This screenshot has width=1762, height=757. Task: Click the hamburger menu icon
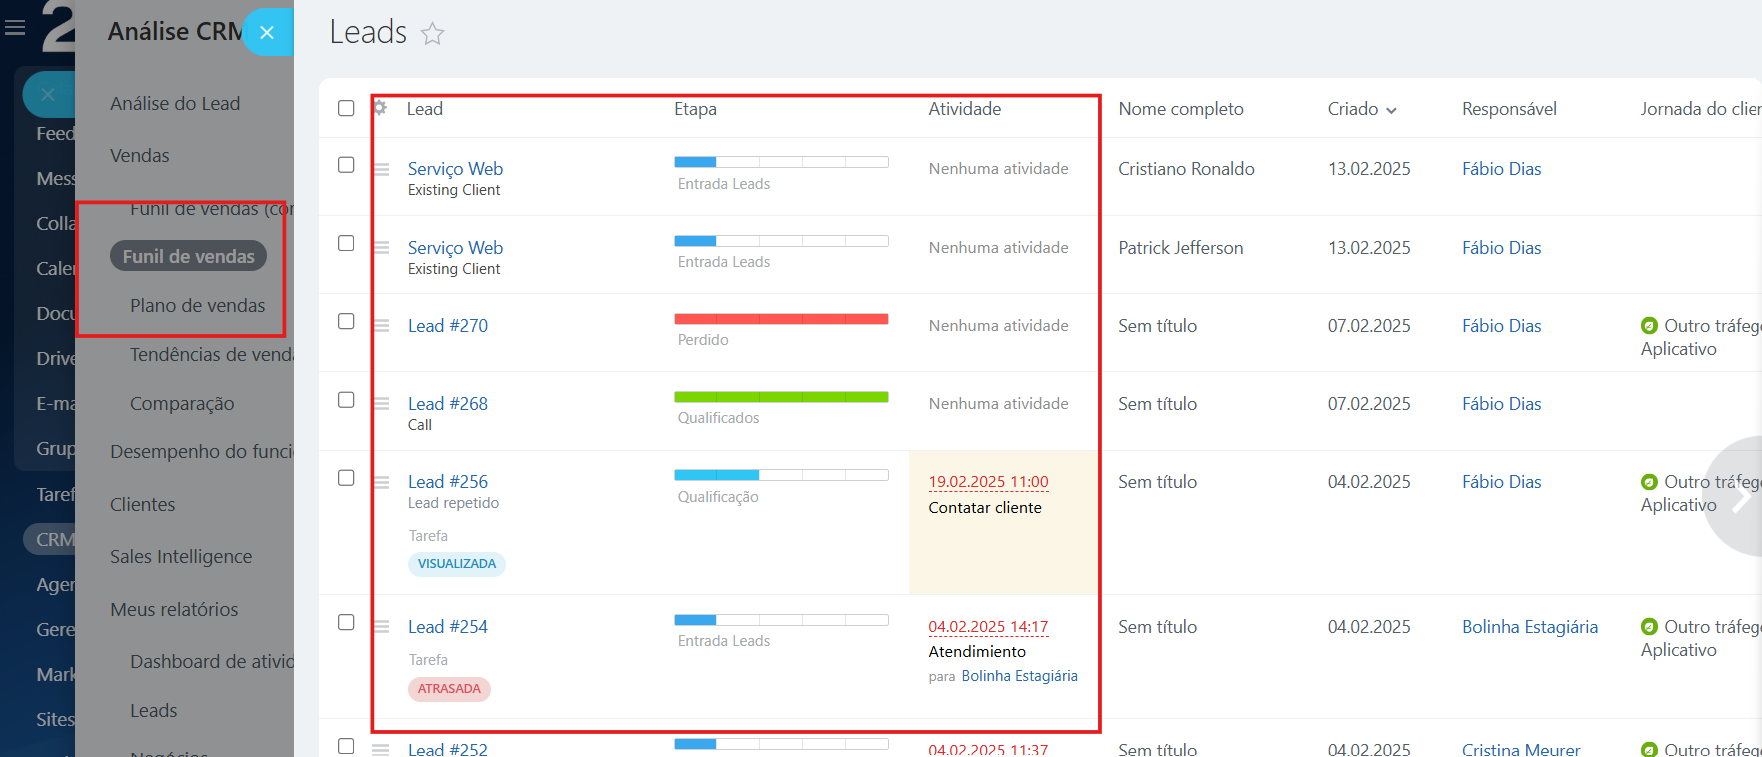[x=15, y=28]
